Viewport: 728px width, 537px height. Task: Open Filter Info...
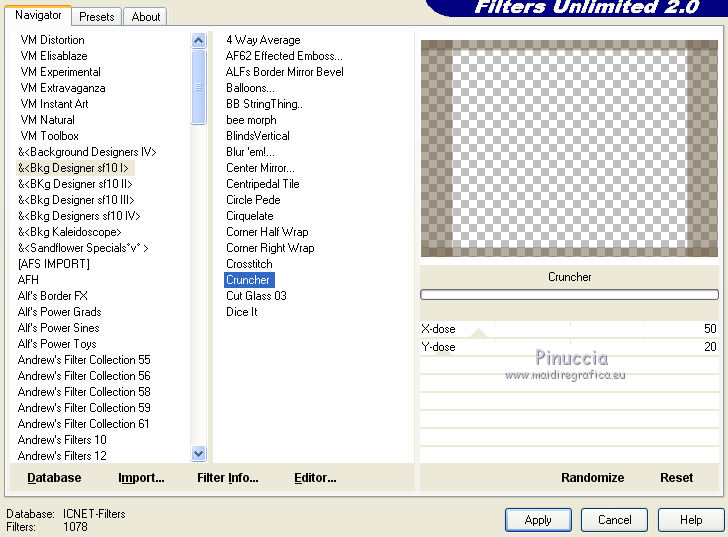tap(228, 478)
